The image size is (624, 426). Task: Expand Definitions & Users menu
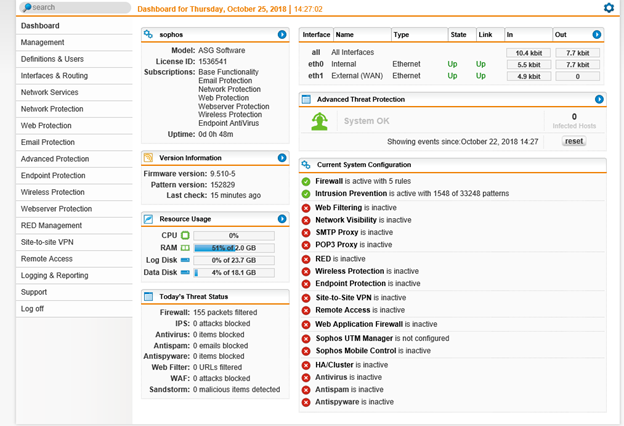(x=74, y=59)
